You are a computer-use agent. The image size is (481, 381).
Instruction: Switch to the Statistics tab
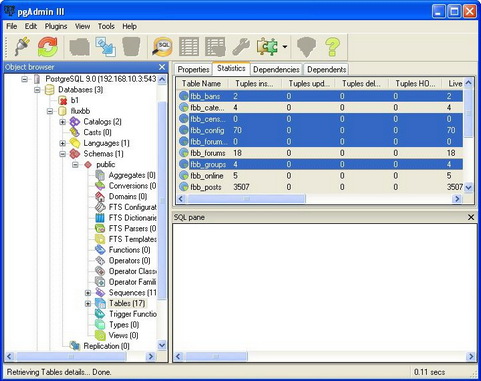231,68
